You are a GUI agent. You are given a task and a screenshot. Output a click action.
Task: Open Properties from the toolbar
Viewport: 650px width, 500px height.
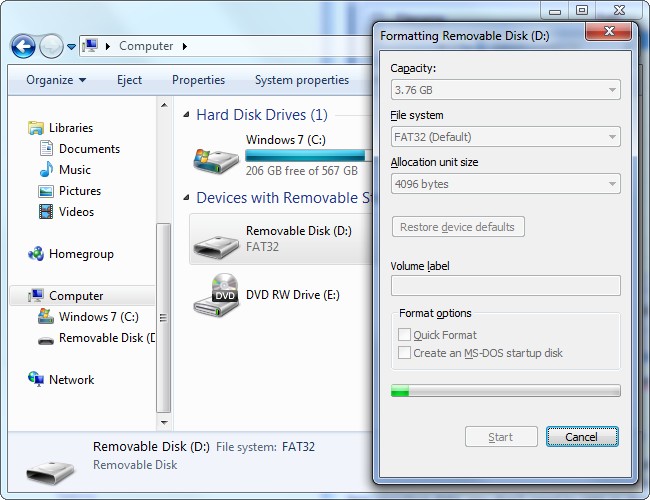pos(198,80)
